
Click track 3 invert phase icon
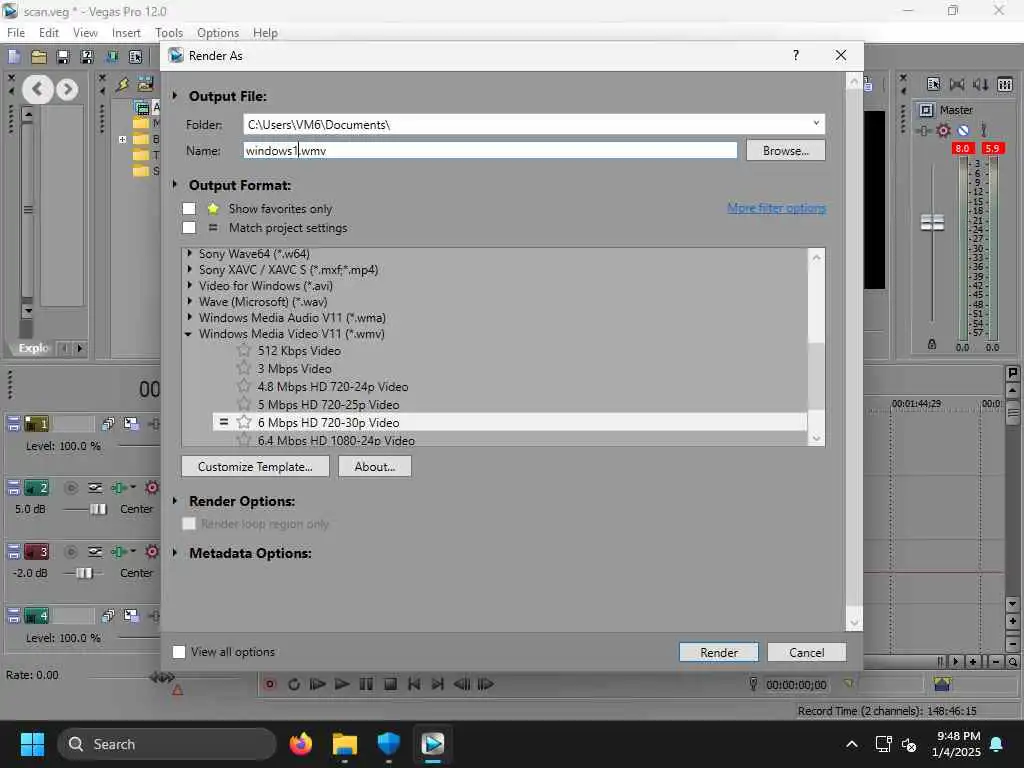[x=95, y=551]
